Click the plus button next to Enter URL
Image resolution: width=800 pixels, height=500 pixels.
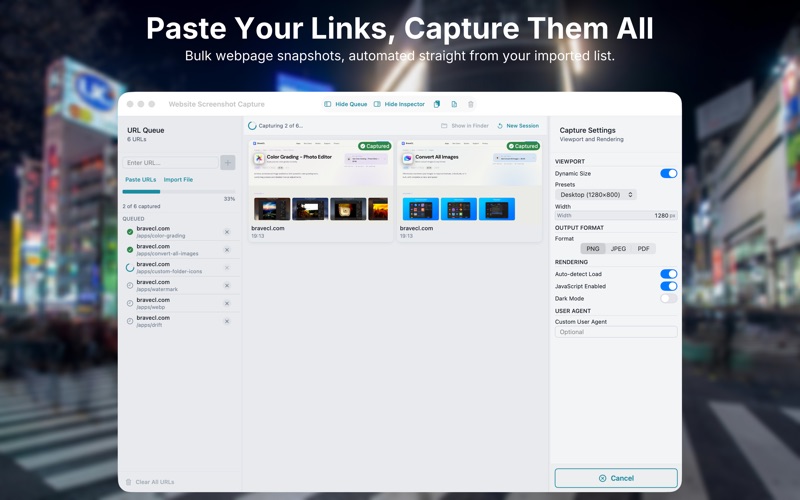point(228,163)
